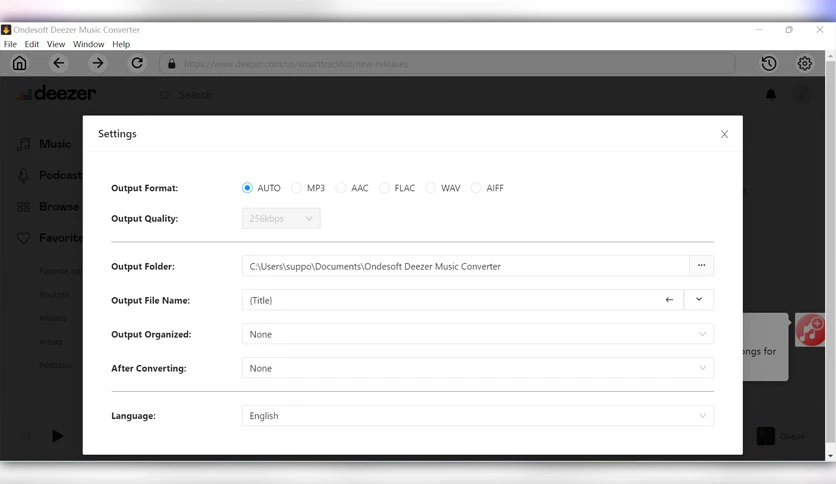Go back with the left arrow icon
The height and width of the screenshot is (484, 836).
pyautogui.click(x=59, y=63)
